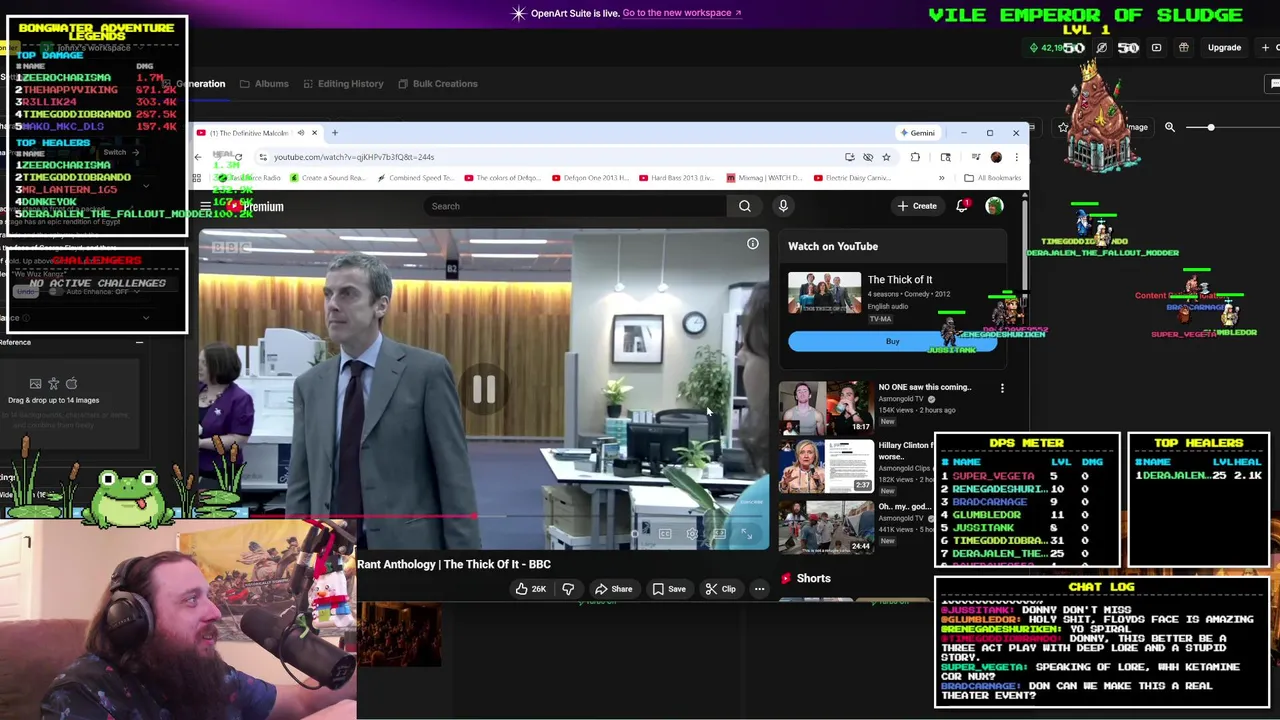Viewport: 1280px width, 720px height.
Task: Reload the YouTube page
Action: coord(238,157)
